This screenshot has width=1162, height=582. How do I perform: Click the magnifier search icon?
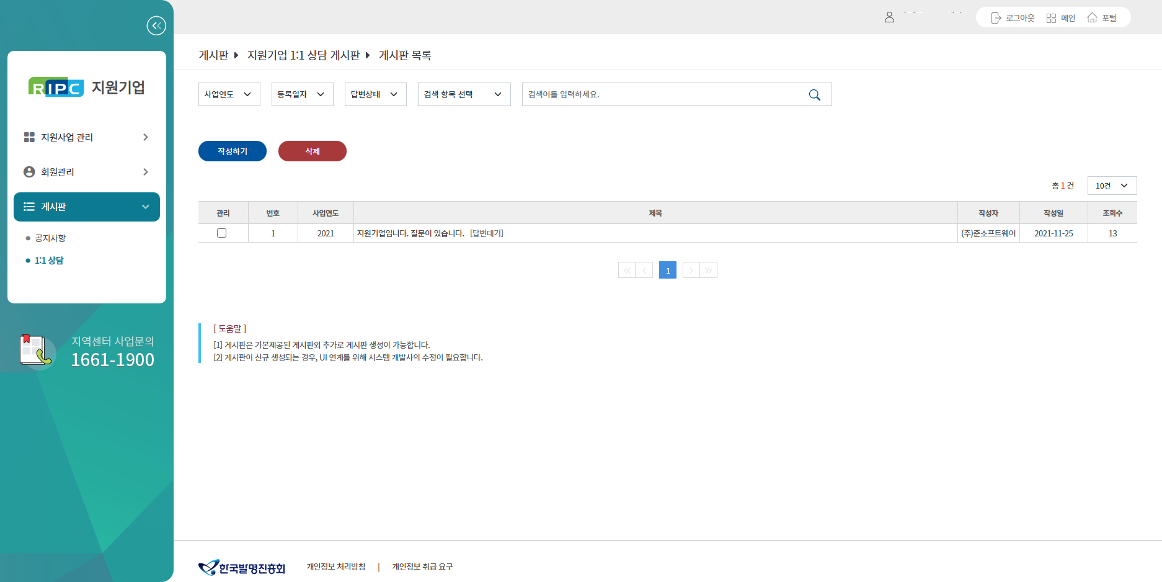click(x=814, y=95)
